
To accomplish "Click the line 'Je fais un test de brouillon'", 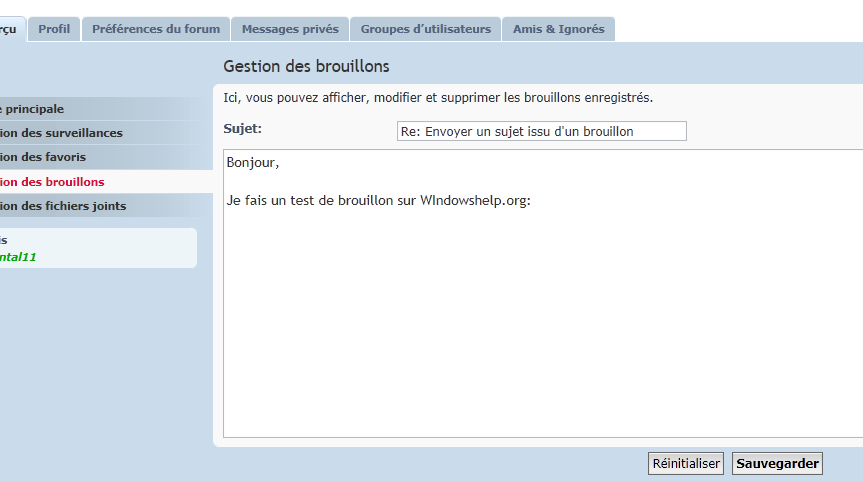I will pos(379,200).
